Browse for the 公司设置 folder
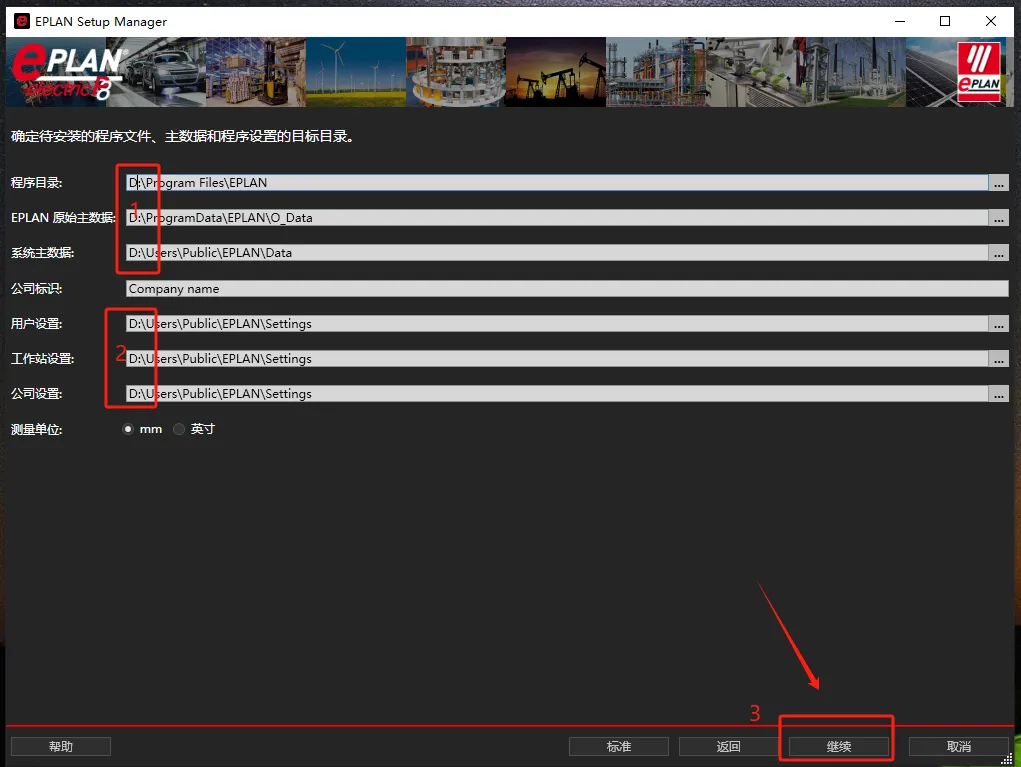This screenshot has width=1021, height=767. pos(999,394)
